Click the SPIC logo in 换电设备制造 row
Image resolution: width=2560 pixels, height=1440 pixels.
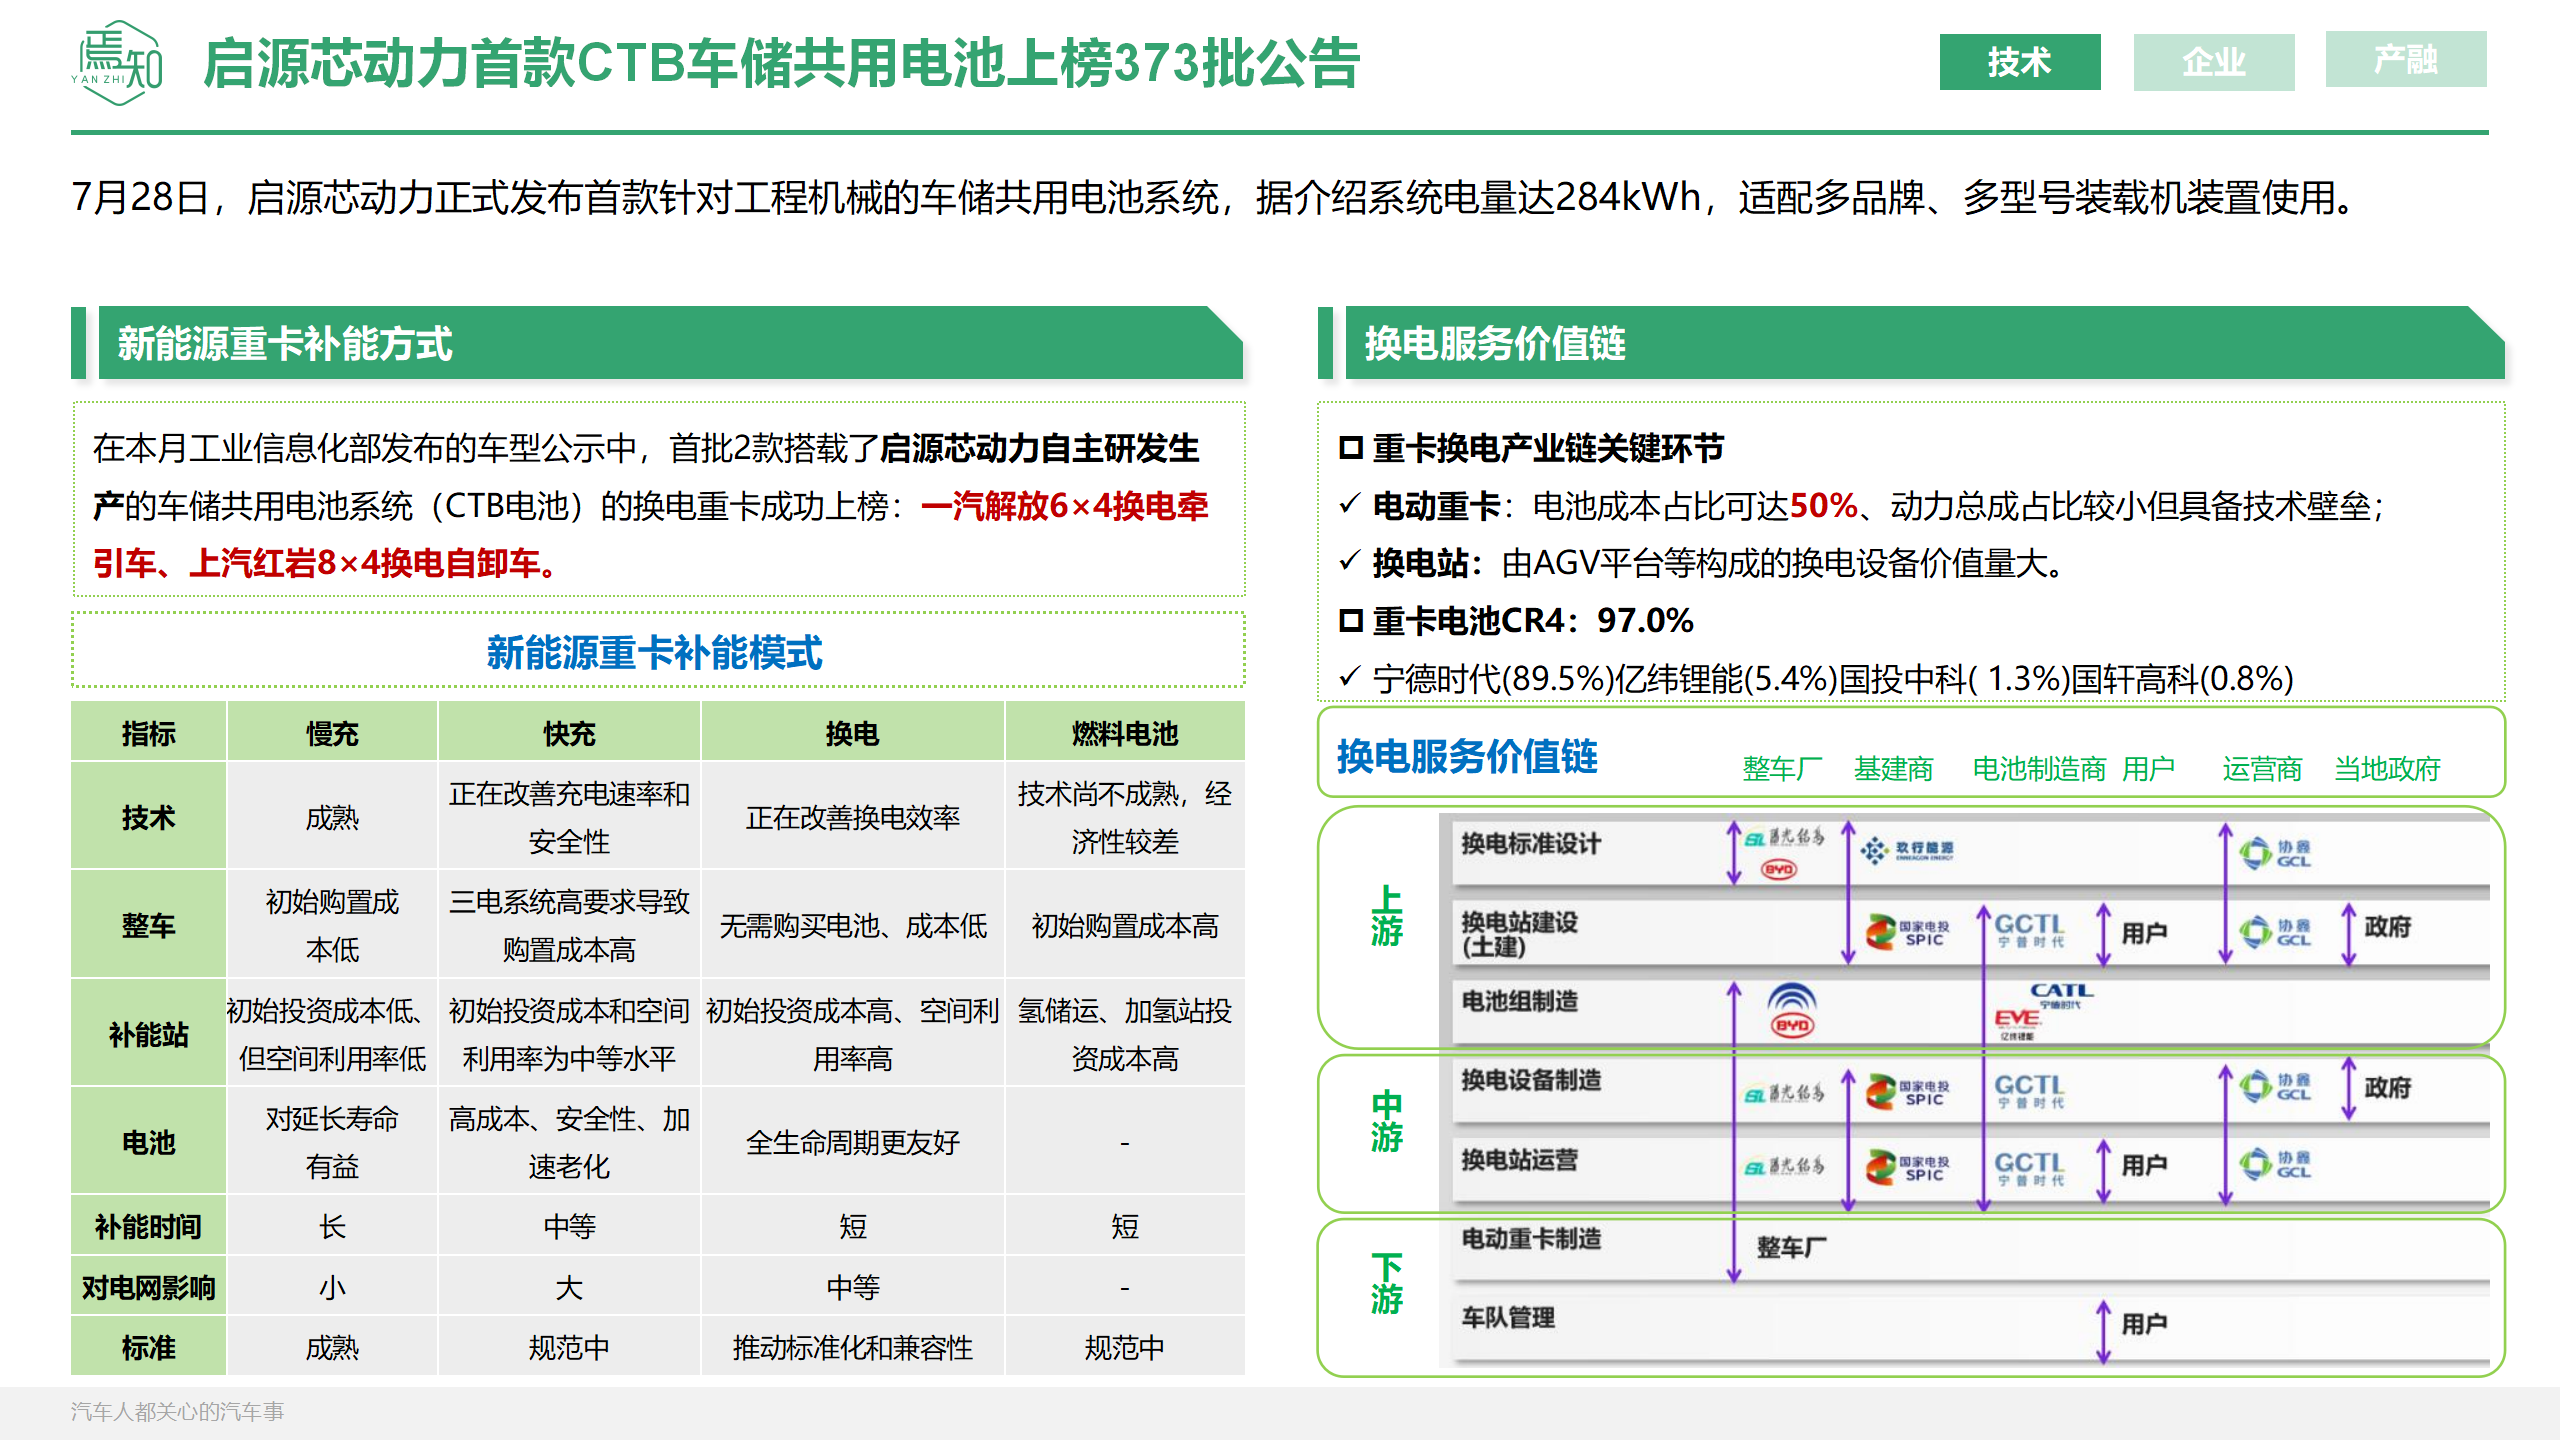pyautogui.click(x=1907, y=1091)
